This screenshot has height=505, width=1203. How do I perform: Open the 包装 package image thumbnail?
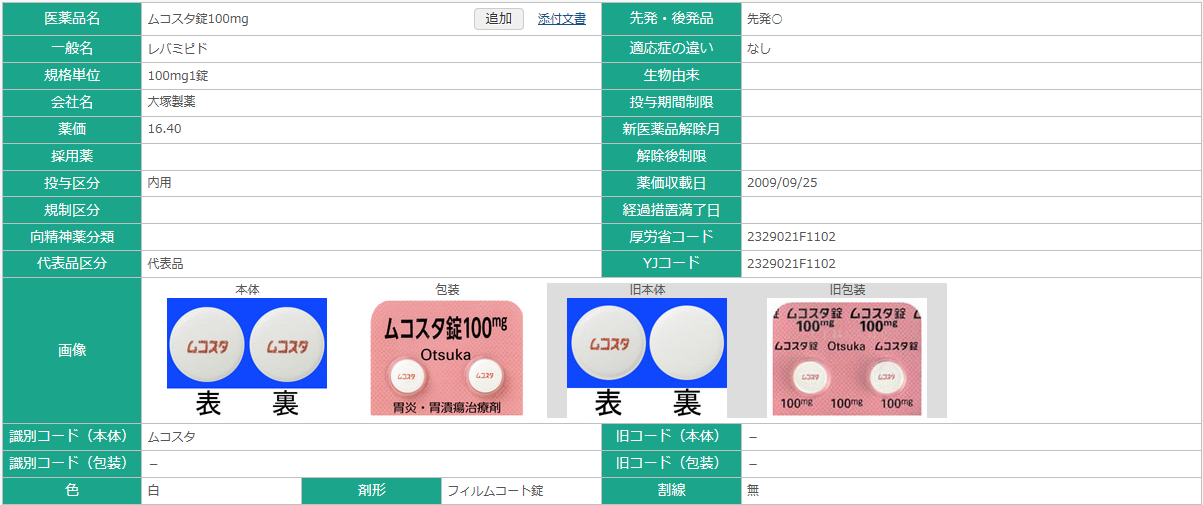[447, 358]
